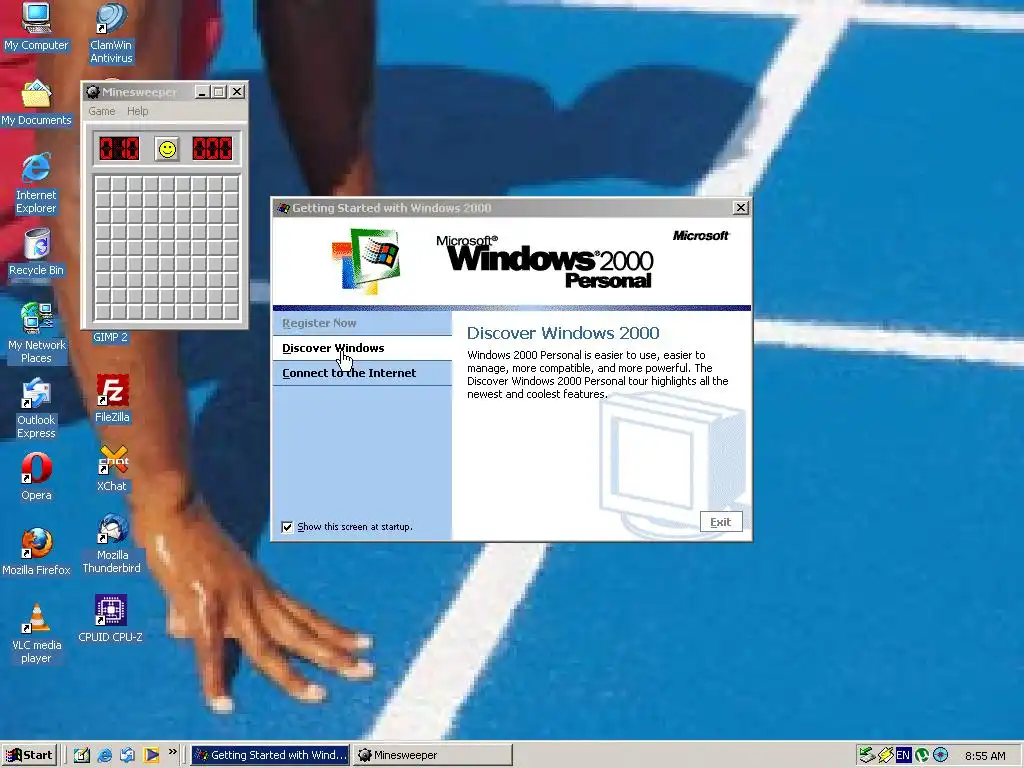Select Connect to the Internet option
This screenshot has height=768, width=1024.
pos(362,373)
